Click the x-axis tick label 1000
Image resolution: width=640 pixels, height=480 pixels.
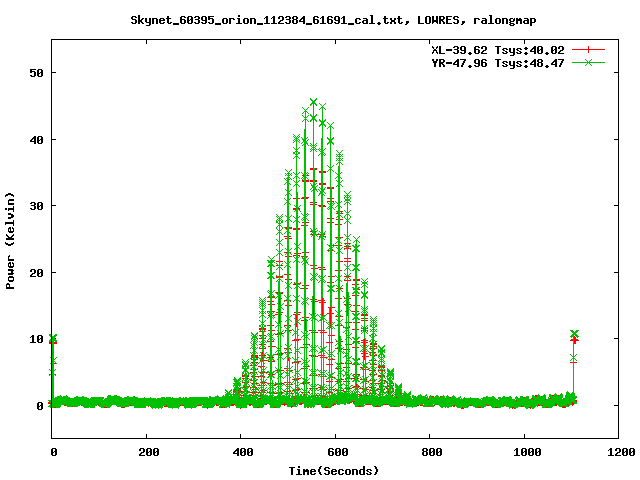tap(527, 452)
